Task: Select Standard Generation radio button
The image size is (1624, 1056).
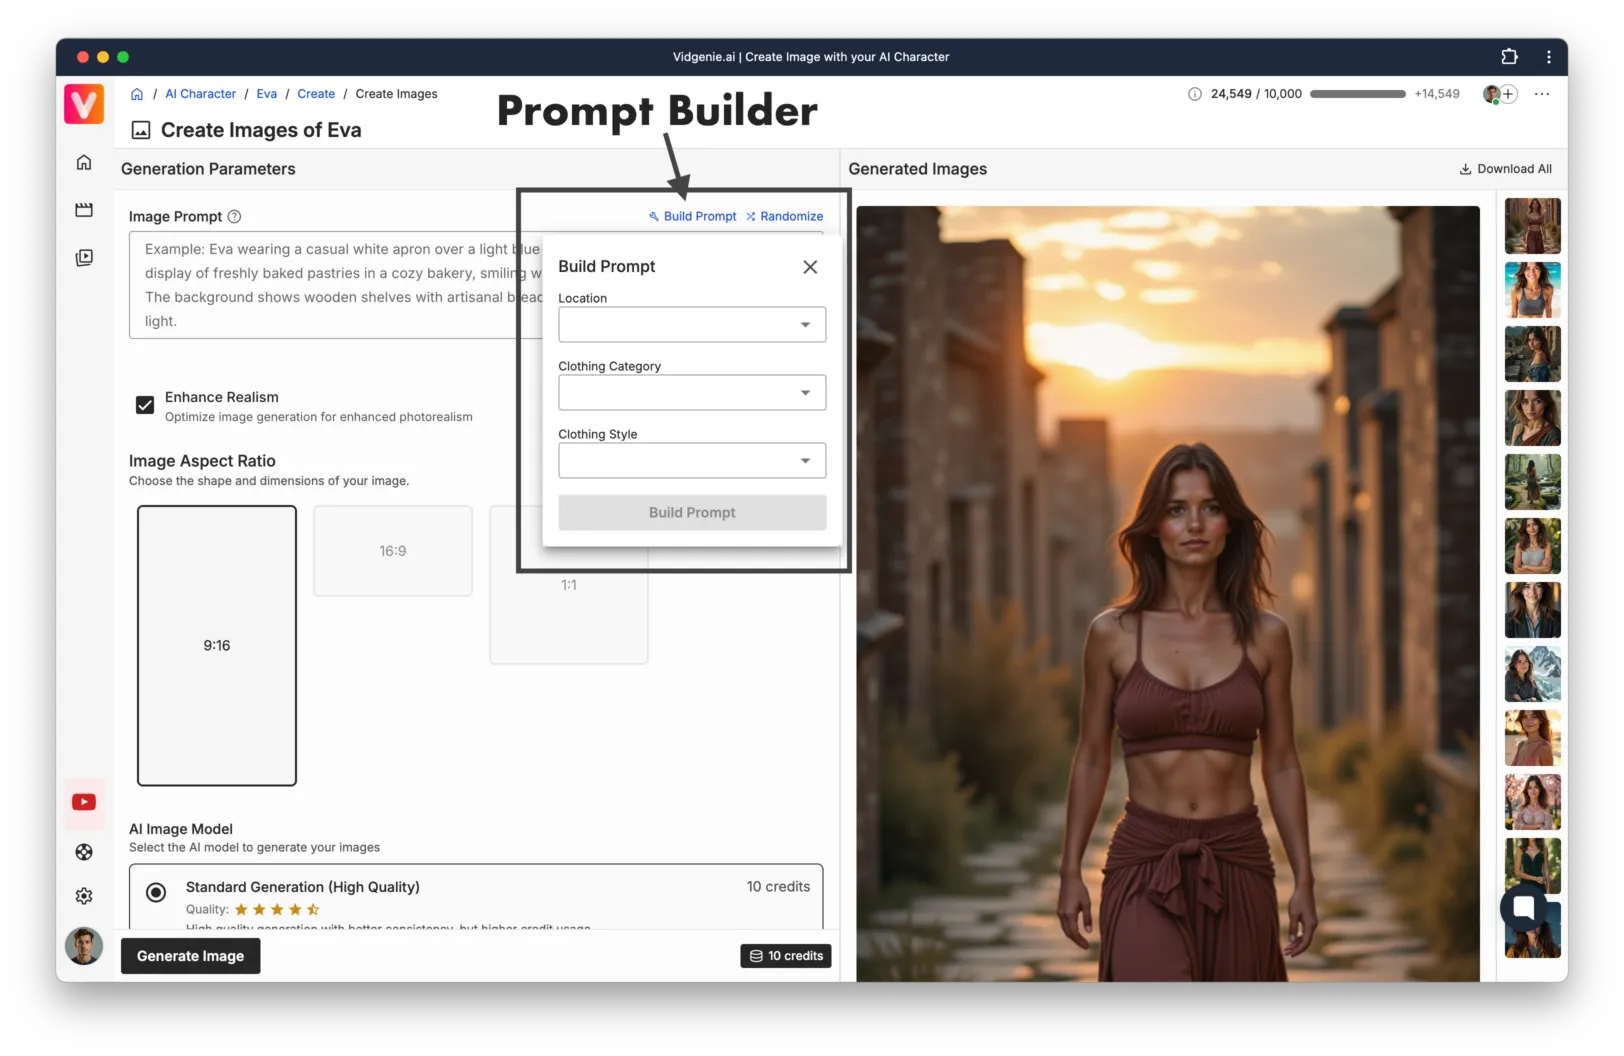Action: (156, 892)
